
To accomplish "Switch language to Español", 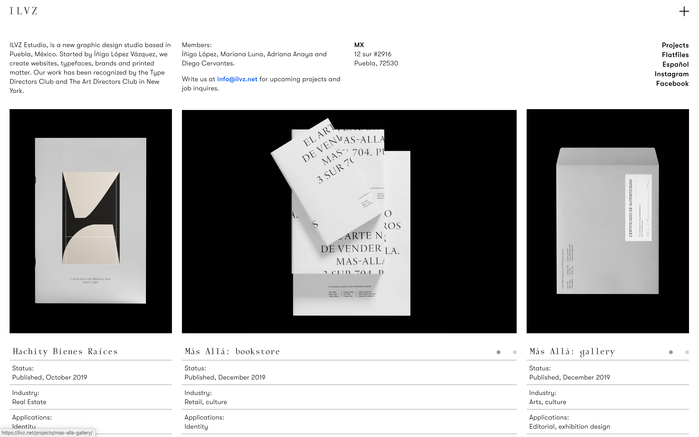I will coord(675,64).
